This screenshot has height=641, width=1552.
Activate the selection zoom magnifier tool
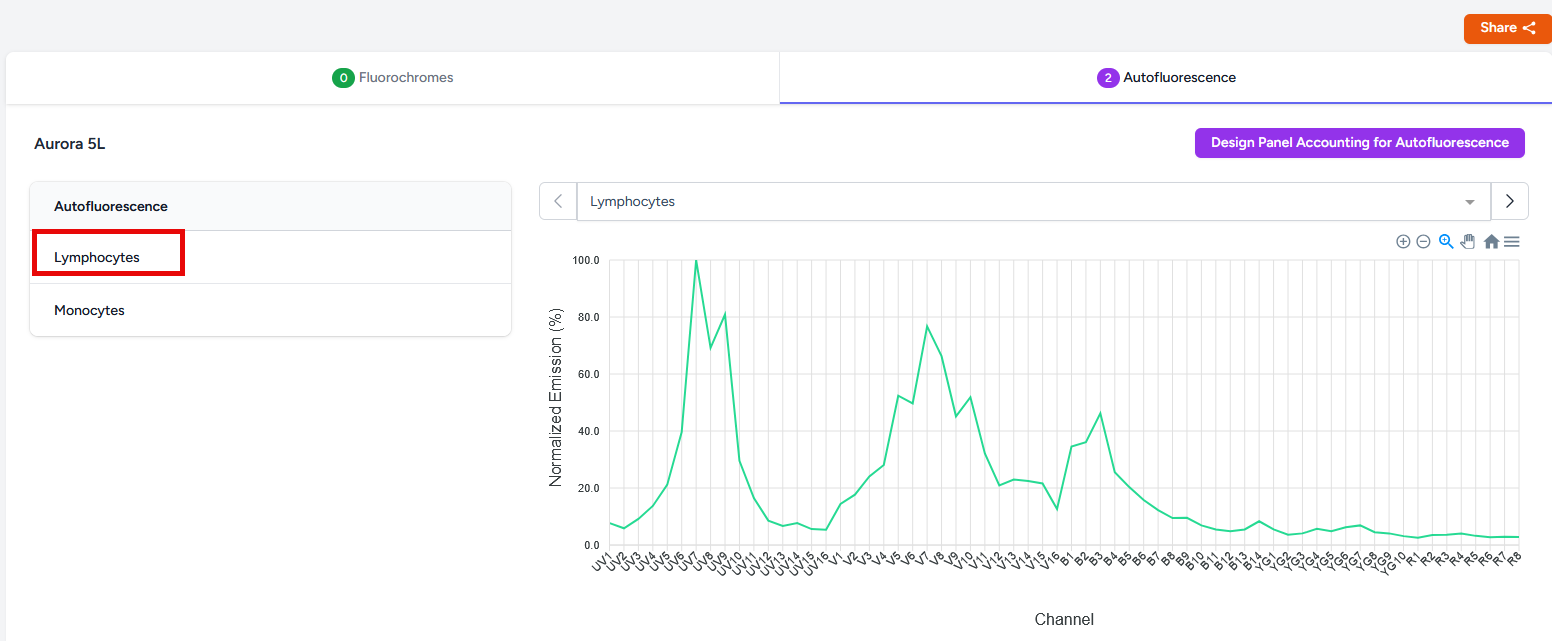[1446, 241]
